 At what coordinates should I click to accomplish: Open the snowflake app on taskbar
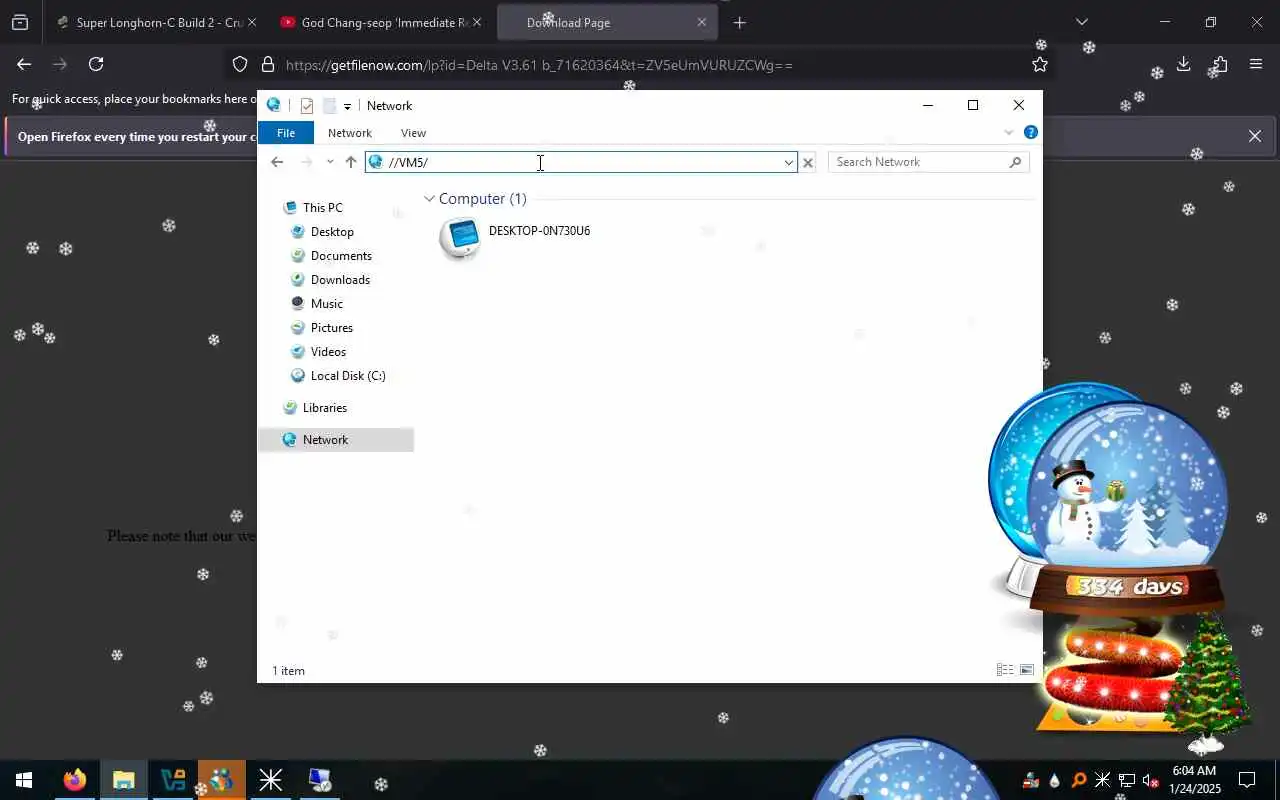coord(271,780)
